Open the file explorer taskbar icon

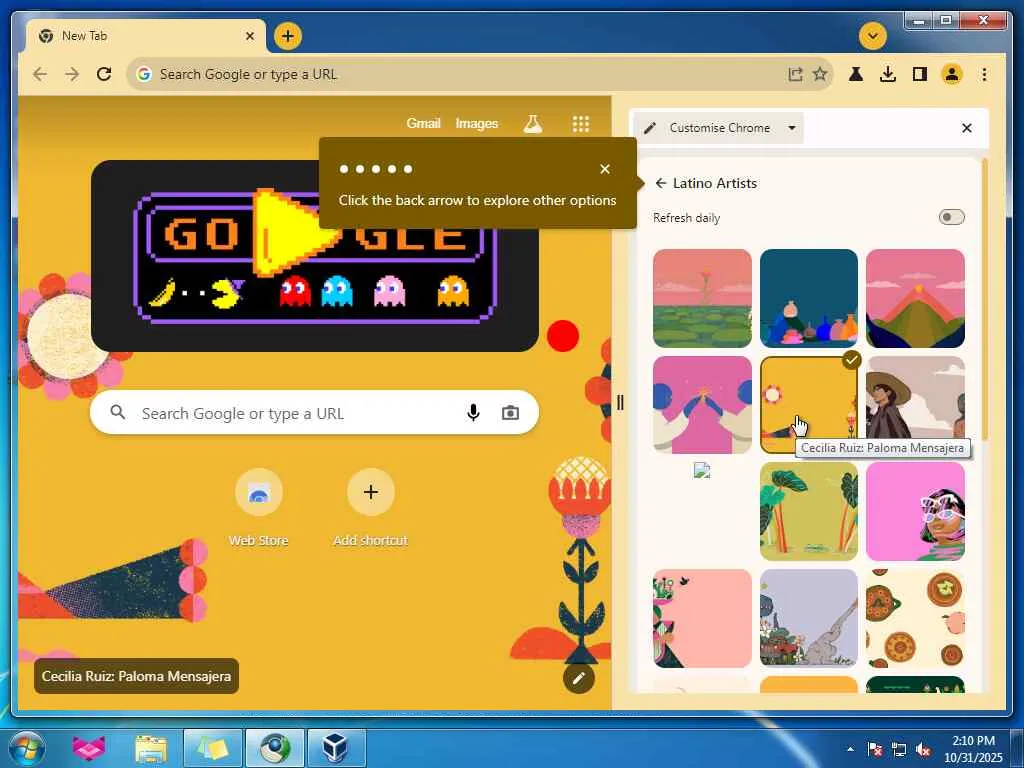tap(151, 748)
